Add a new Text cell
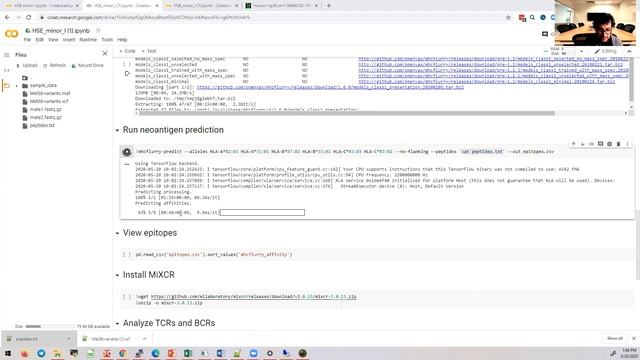This screenshot has width=640, height=360. pyautogui.click(x=149, y=51)
